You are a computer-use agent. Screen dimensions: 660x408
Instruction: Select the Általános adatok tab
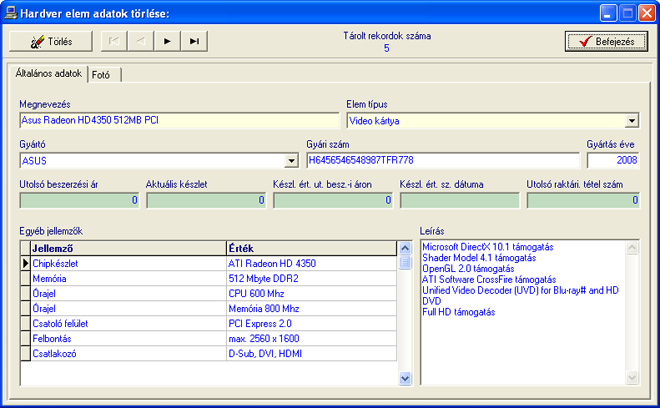click(x=48, y=74)
